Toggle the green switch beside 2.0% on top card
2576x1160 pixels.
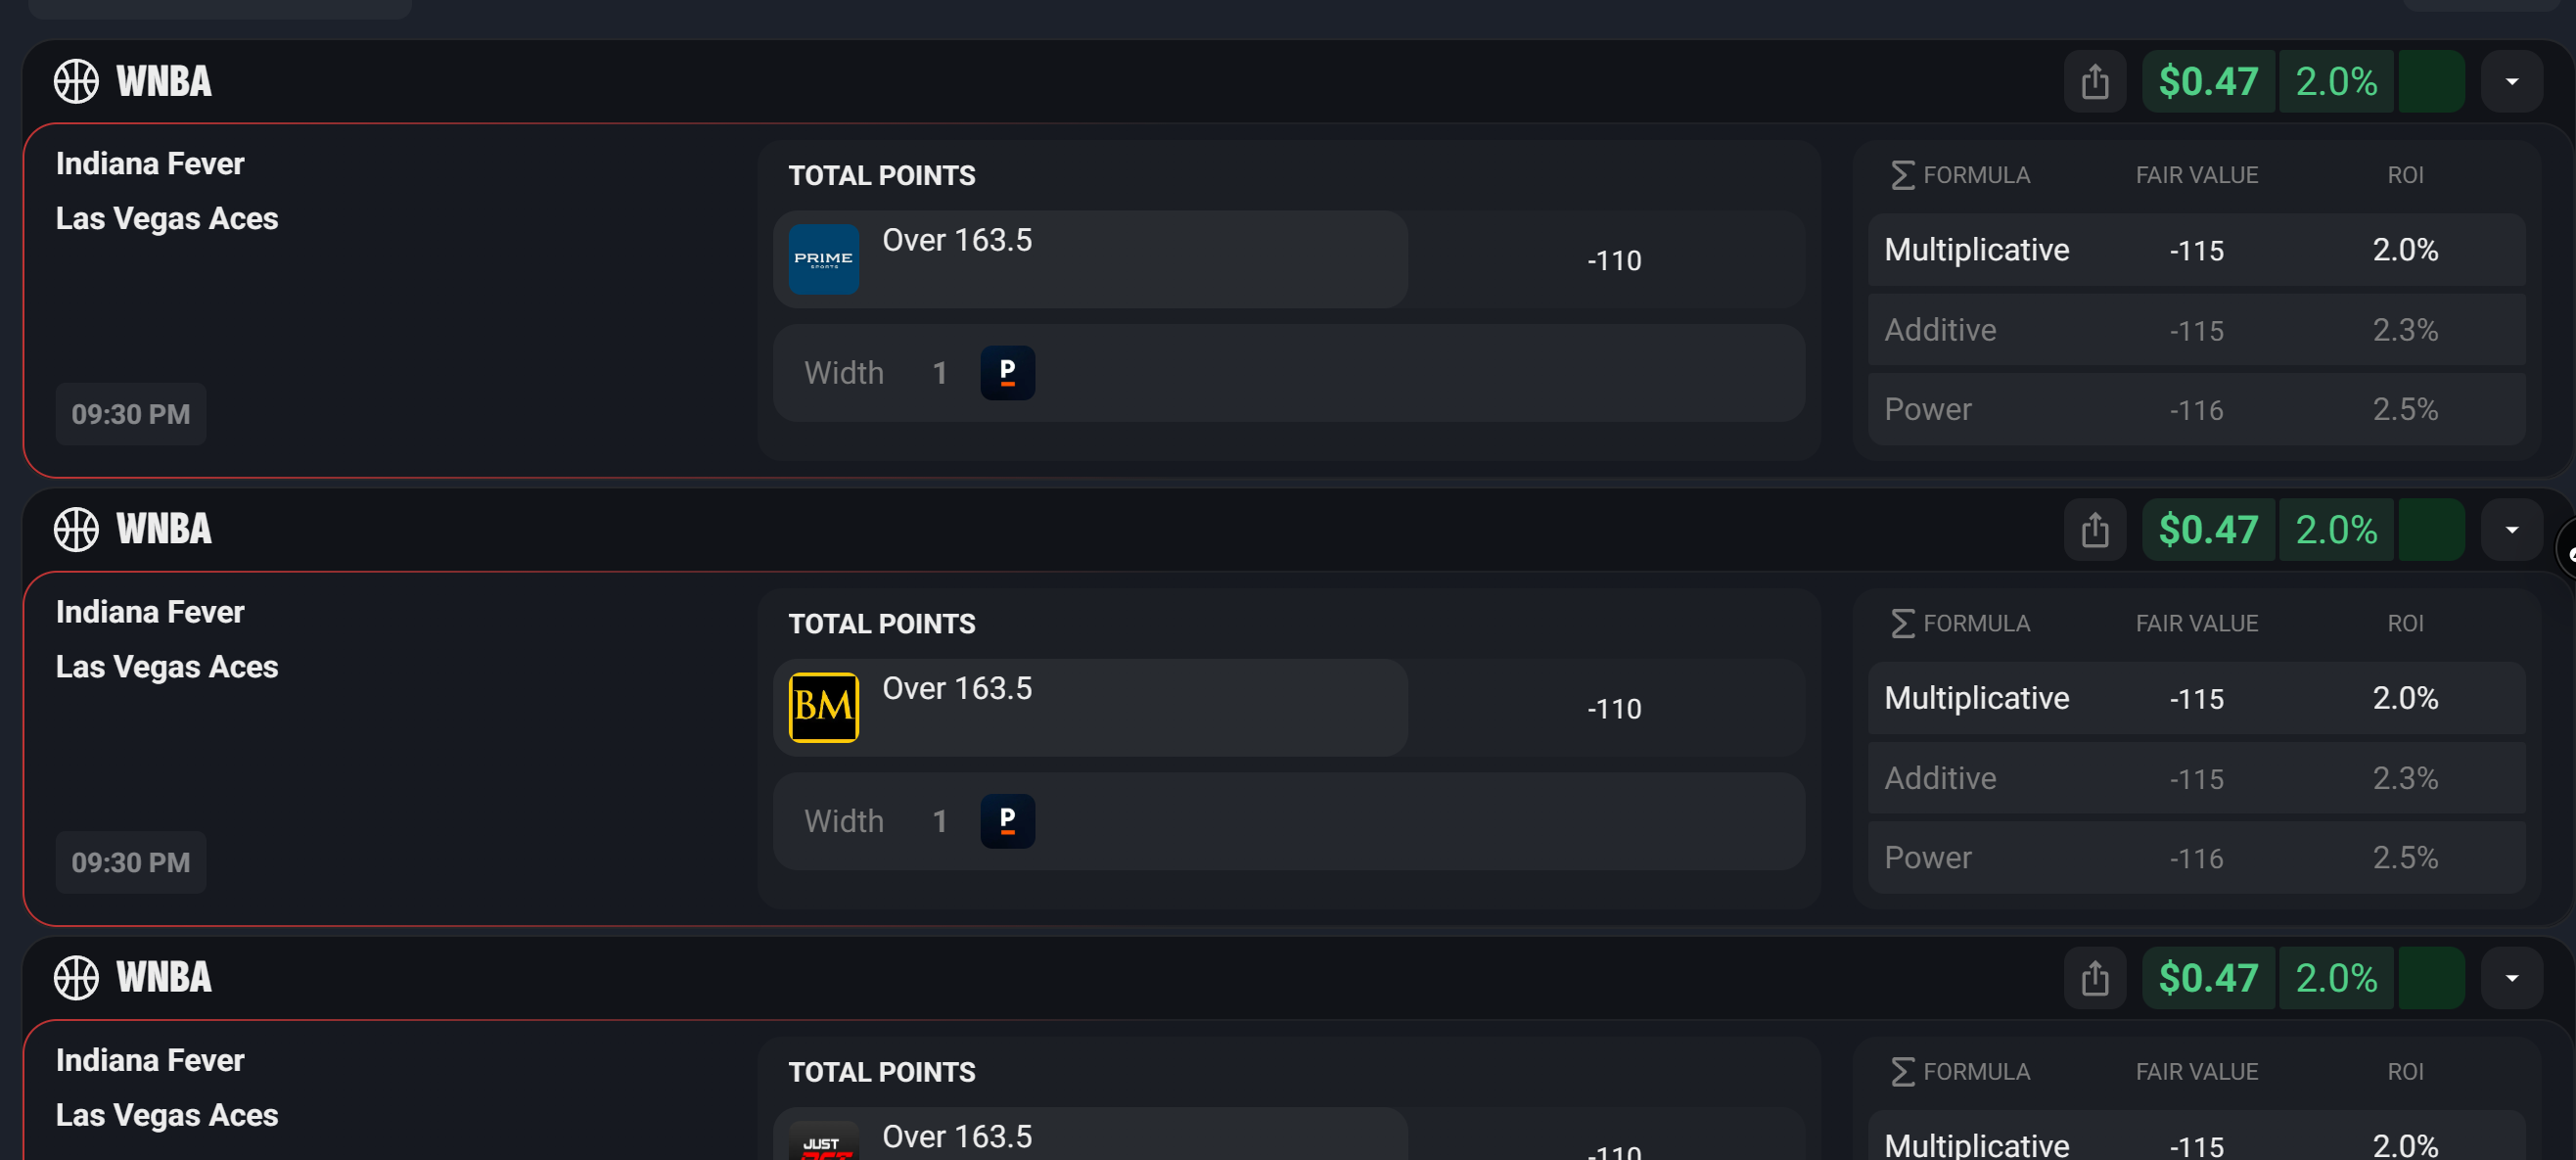tap(2433, 81)
